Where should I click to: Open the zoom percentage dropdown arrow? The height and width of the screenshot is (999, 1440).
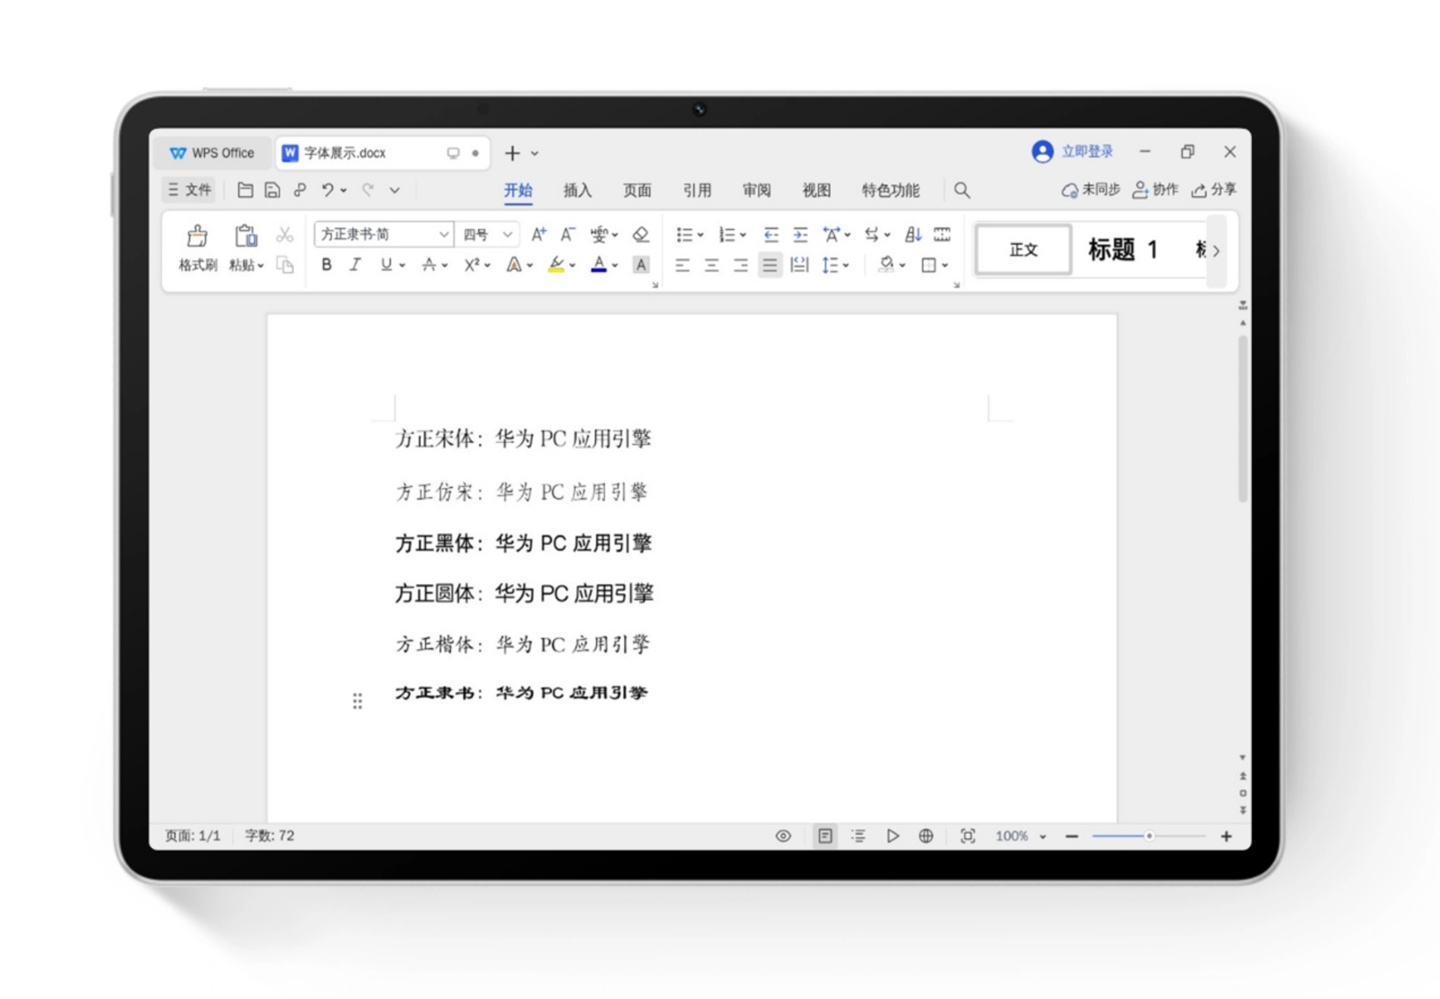[x=1043, y=837]
